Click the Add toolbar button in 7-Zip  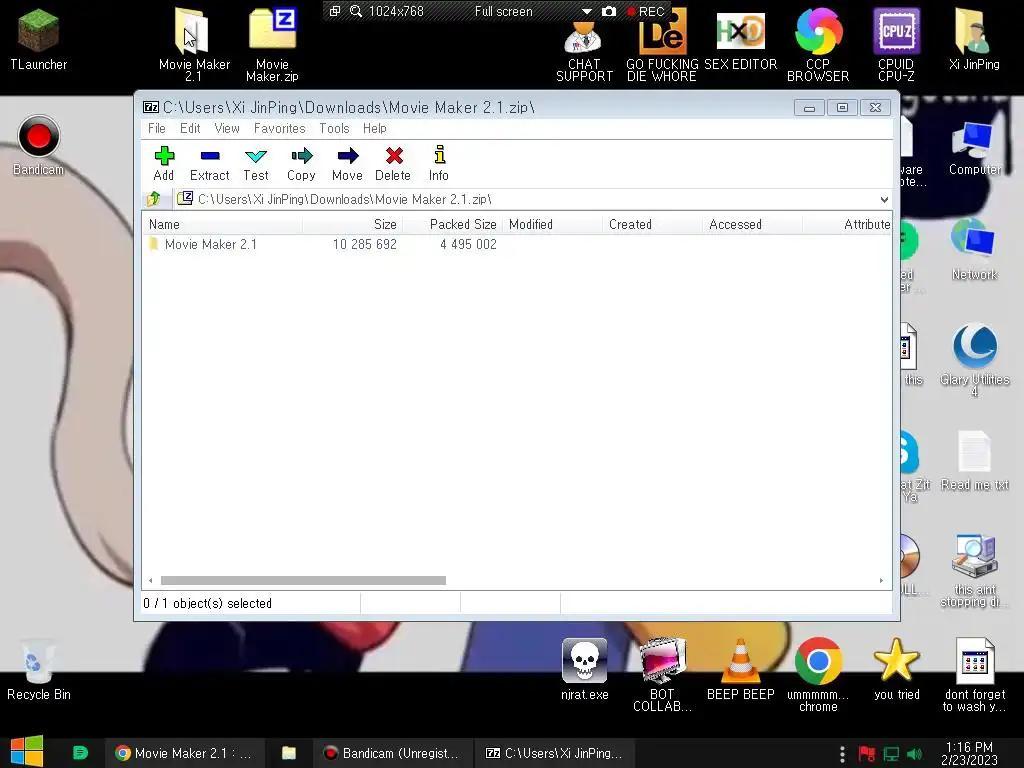pyautogui.click(x=164, y=163)
